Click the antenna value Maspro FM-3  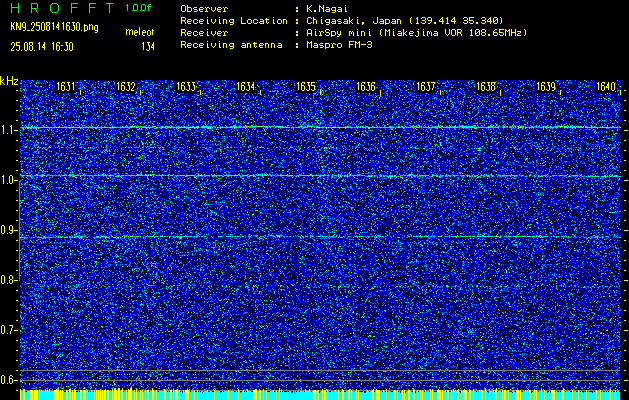(339, 45)
